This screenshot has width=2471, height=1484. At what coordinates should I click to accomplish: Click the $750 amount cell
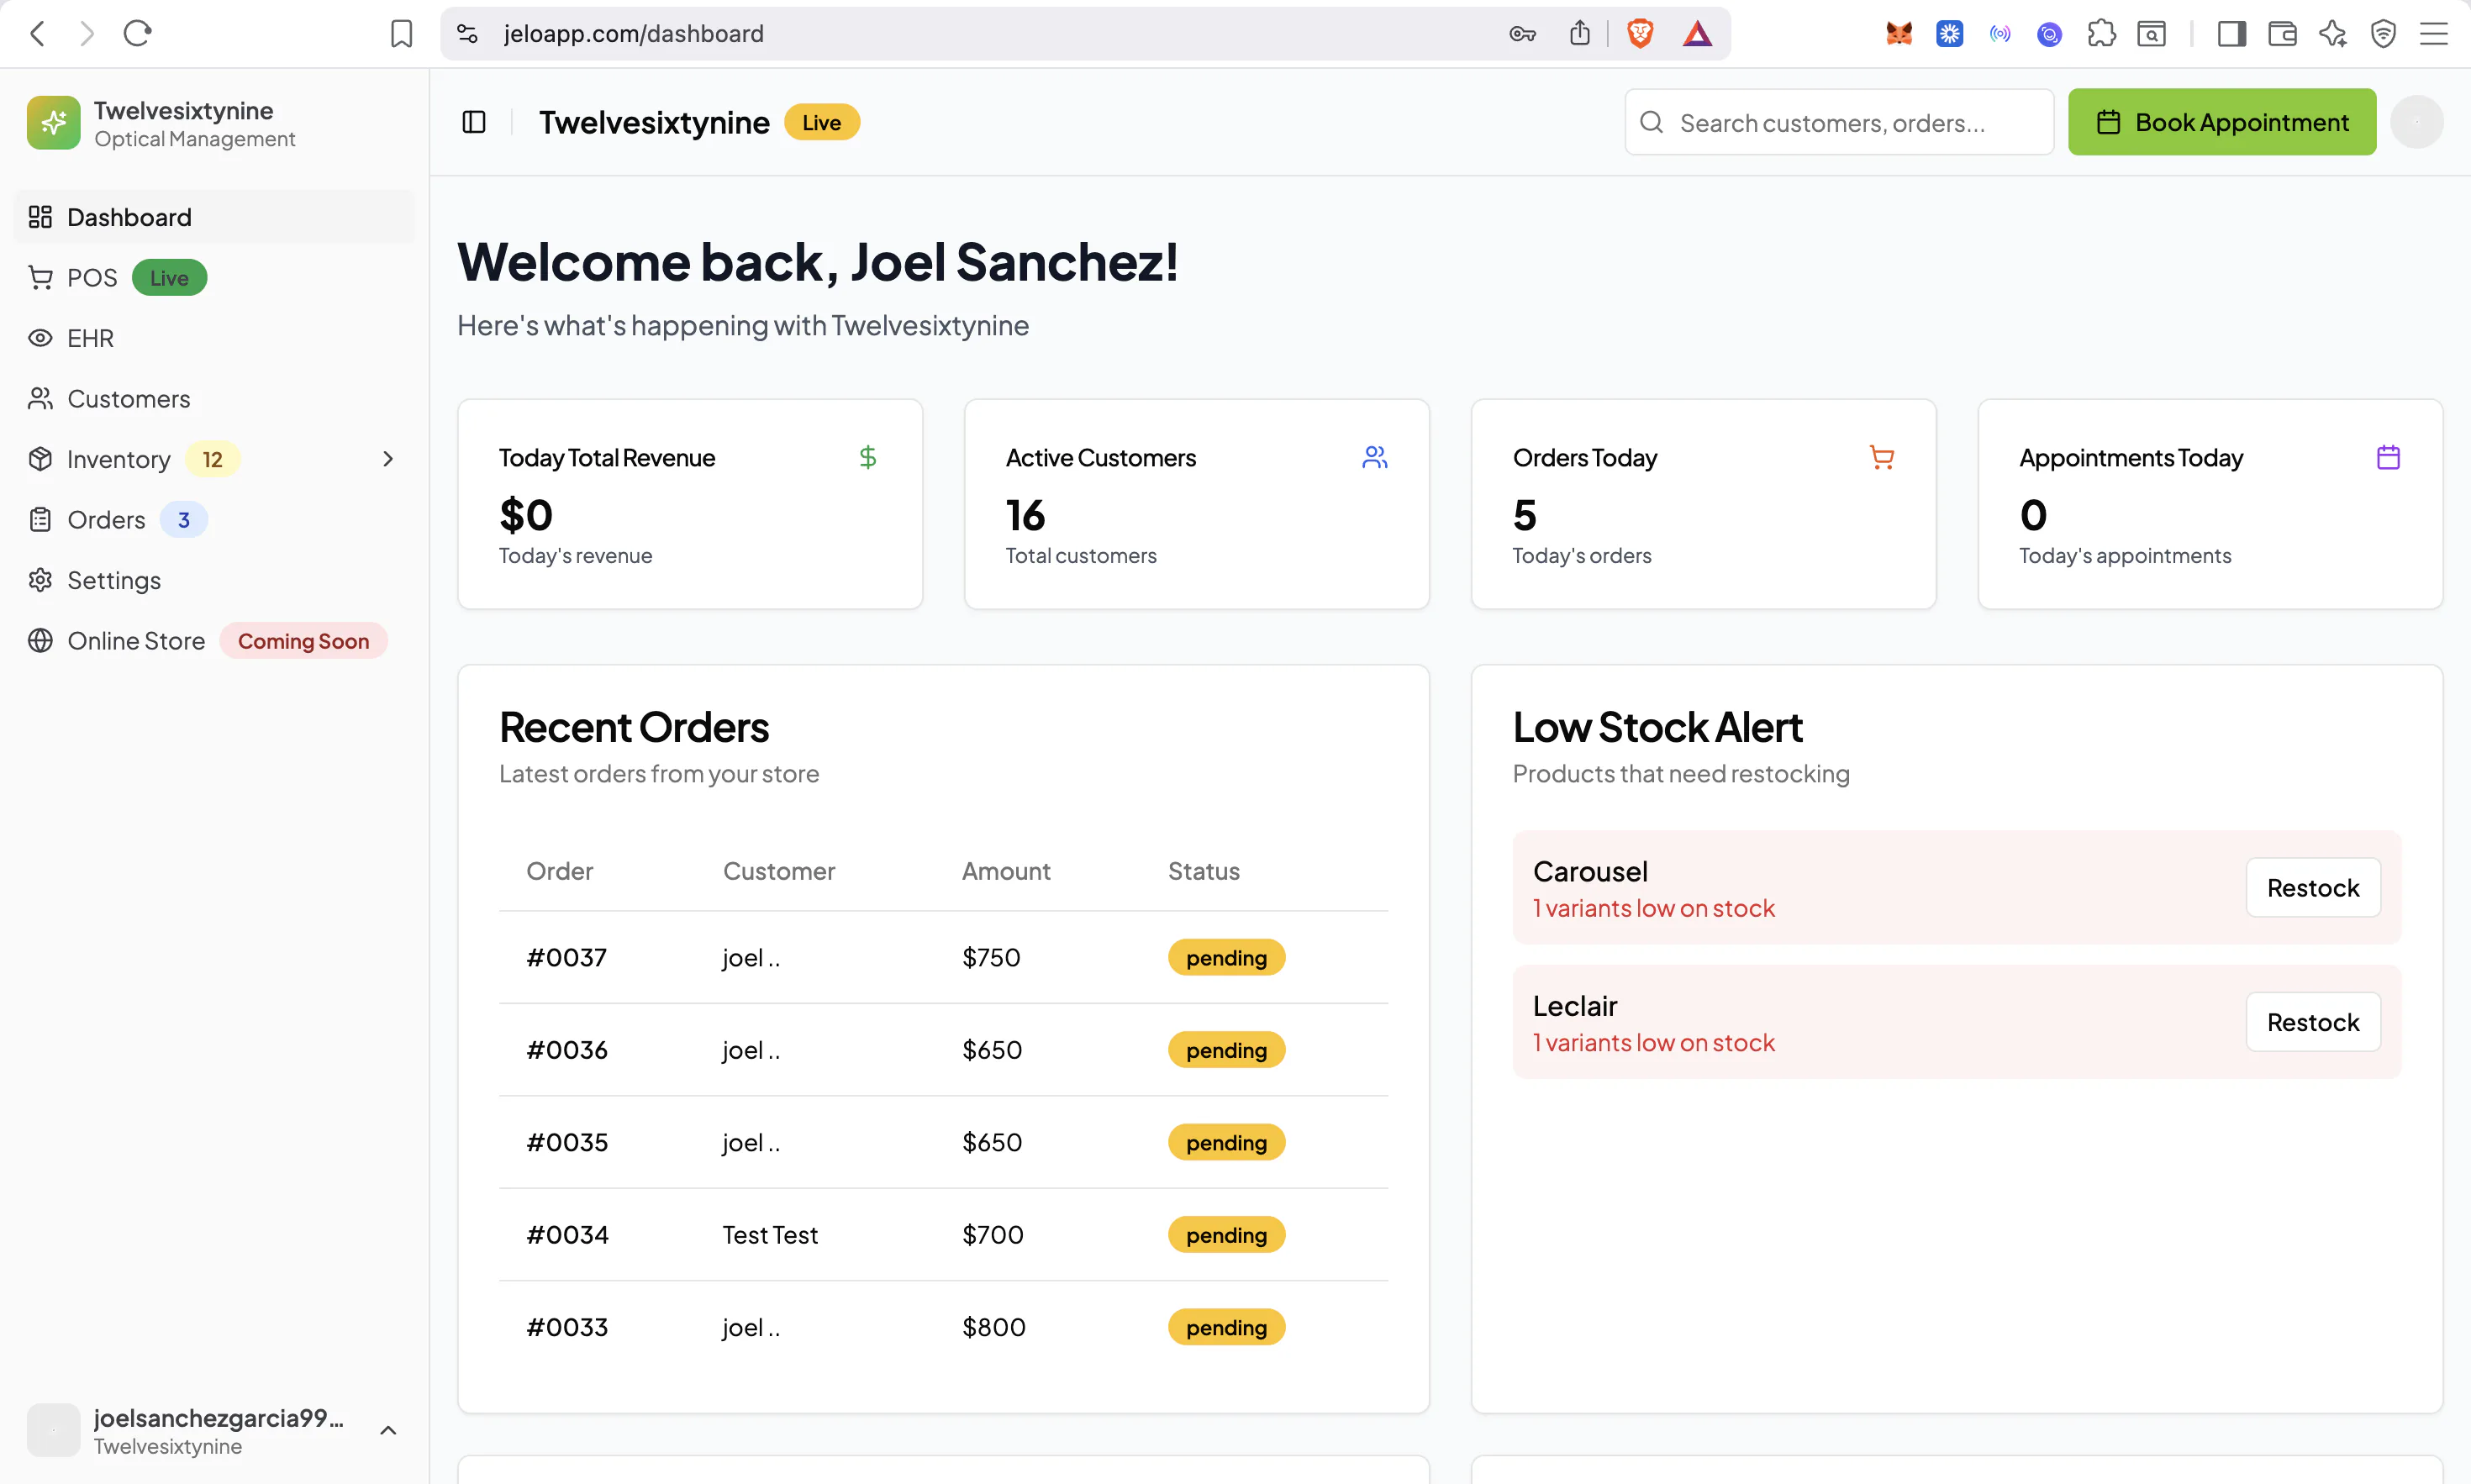(x=991, y=957)
